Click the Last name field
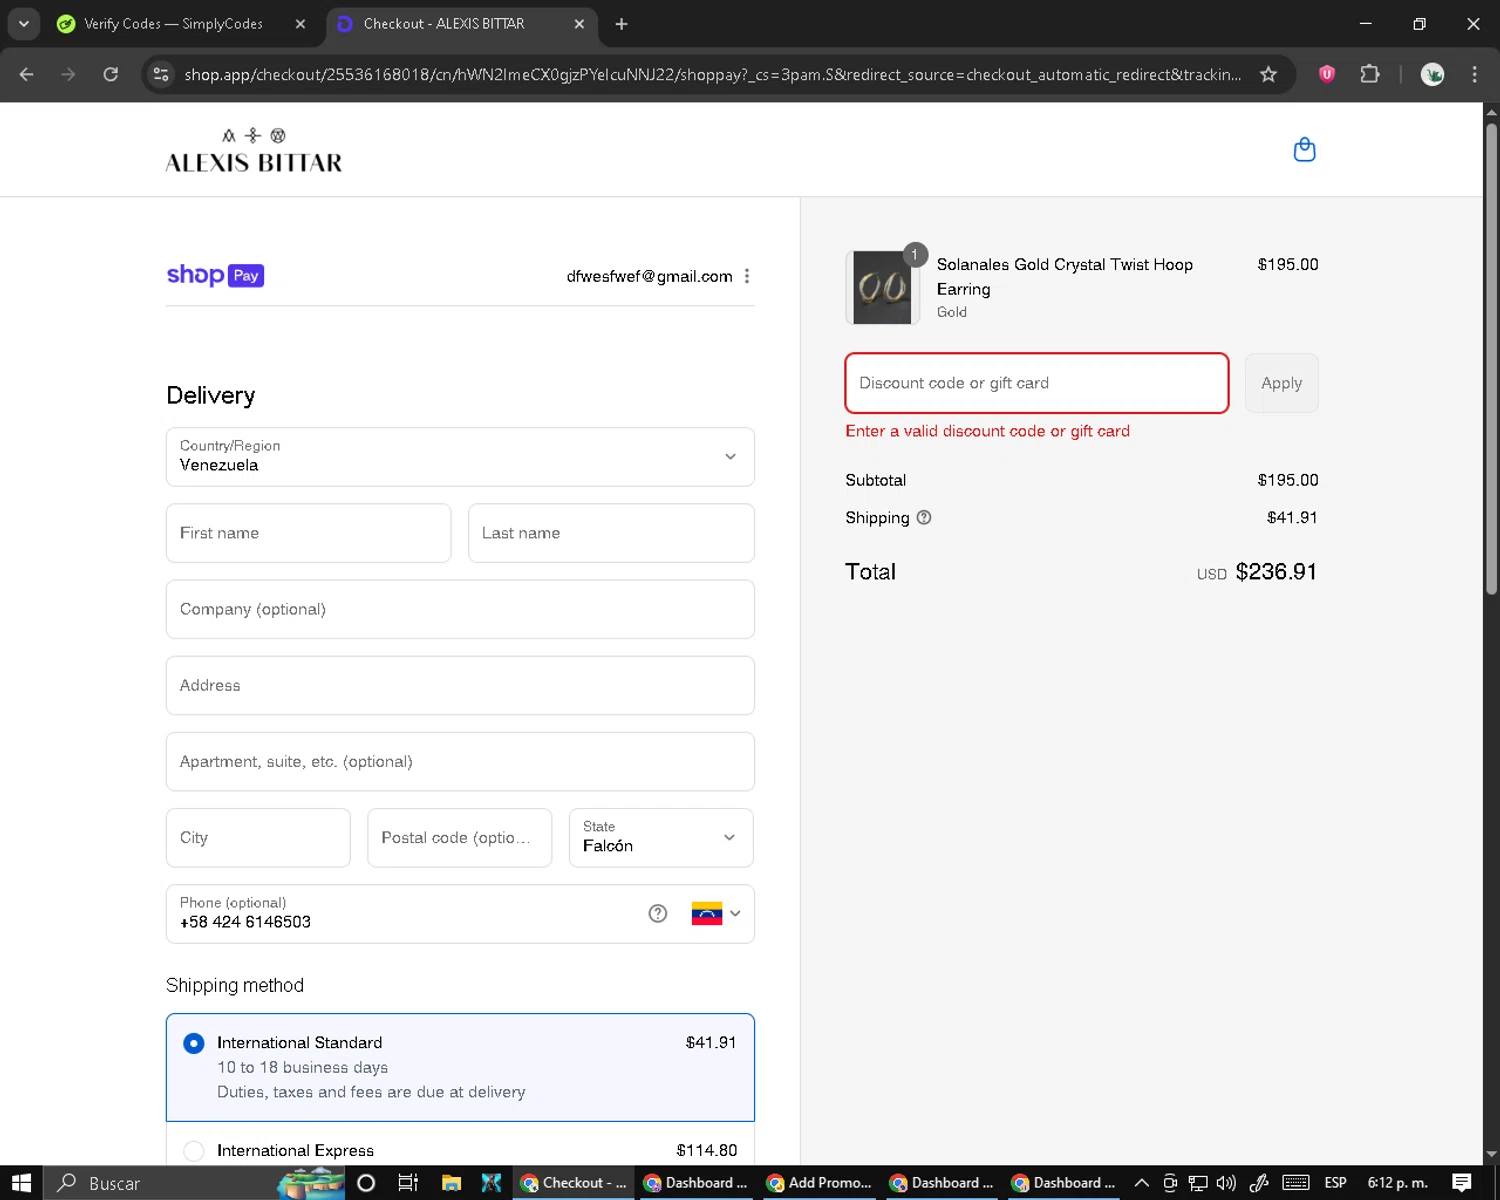Image resolution: width=1500 pixels, height=1200 pixels. click(x=611, y=533)
